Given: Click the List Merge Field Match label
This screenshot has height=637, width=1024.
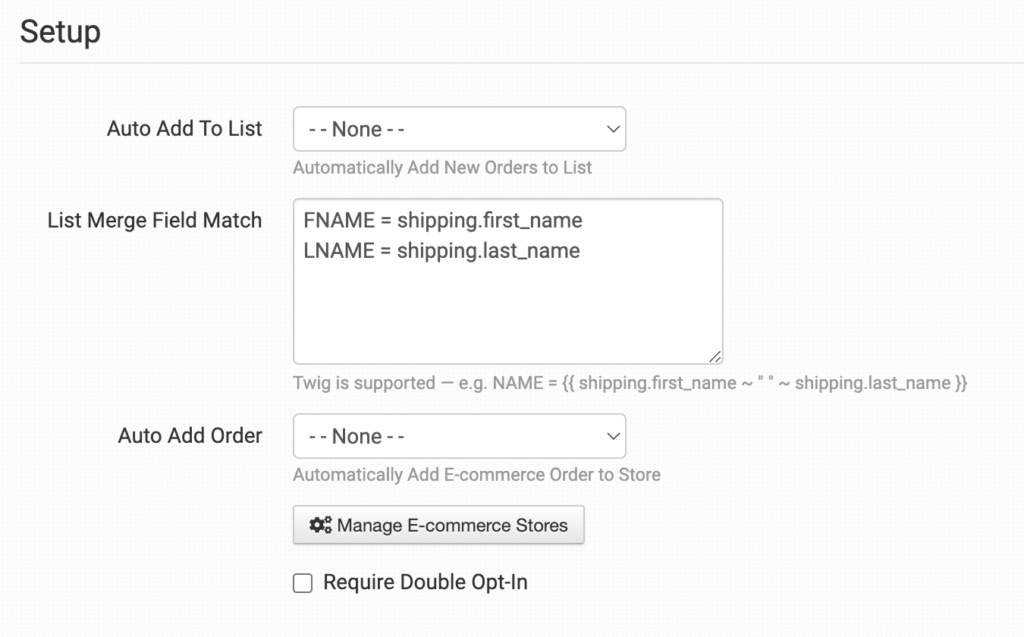Looking at the screenshot, I should [155, 220].
